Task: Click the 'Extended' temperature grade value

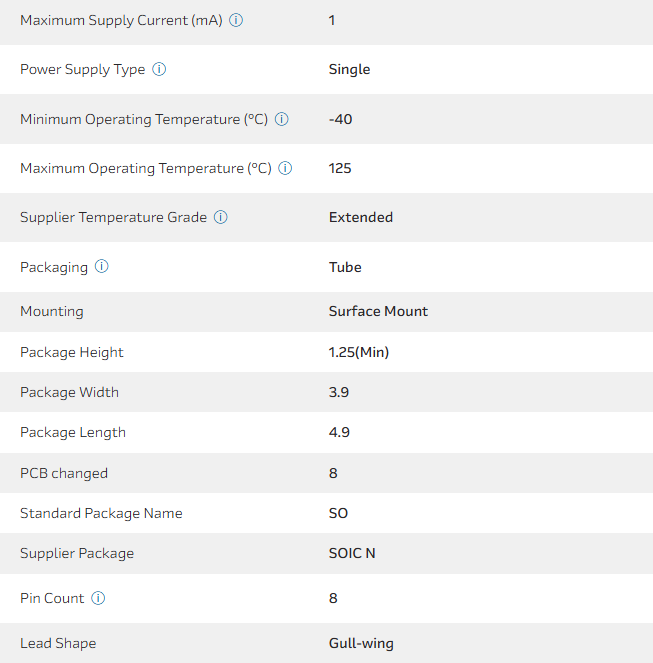Action: pos(361,217)
